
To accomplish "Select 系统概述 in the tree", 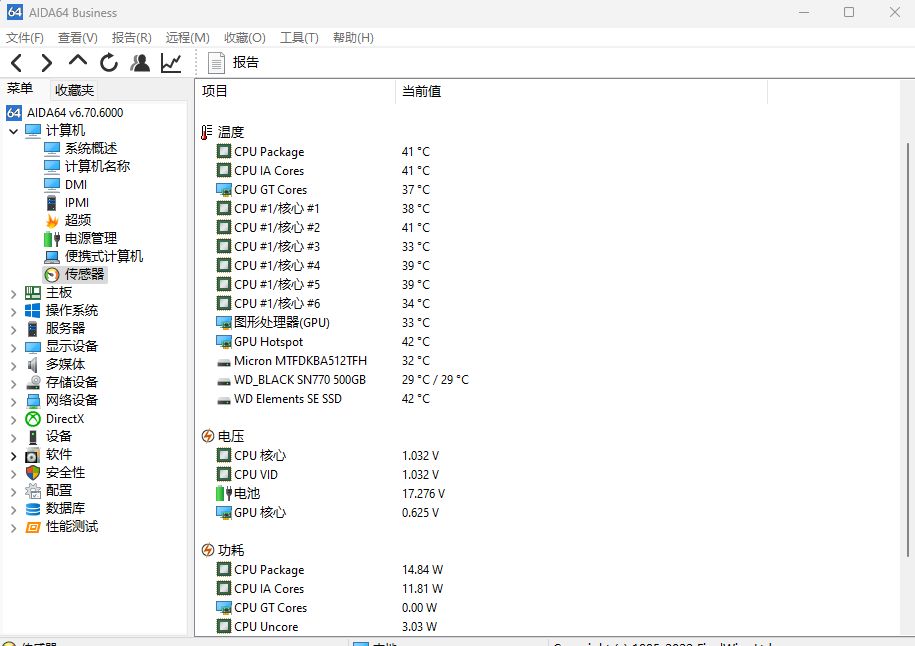I will point(90,148).
